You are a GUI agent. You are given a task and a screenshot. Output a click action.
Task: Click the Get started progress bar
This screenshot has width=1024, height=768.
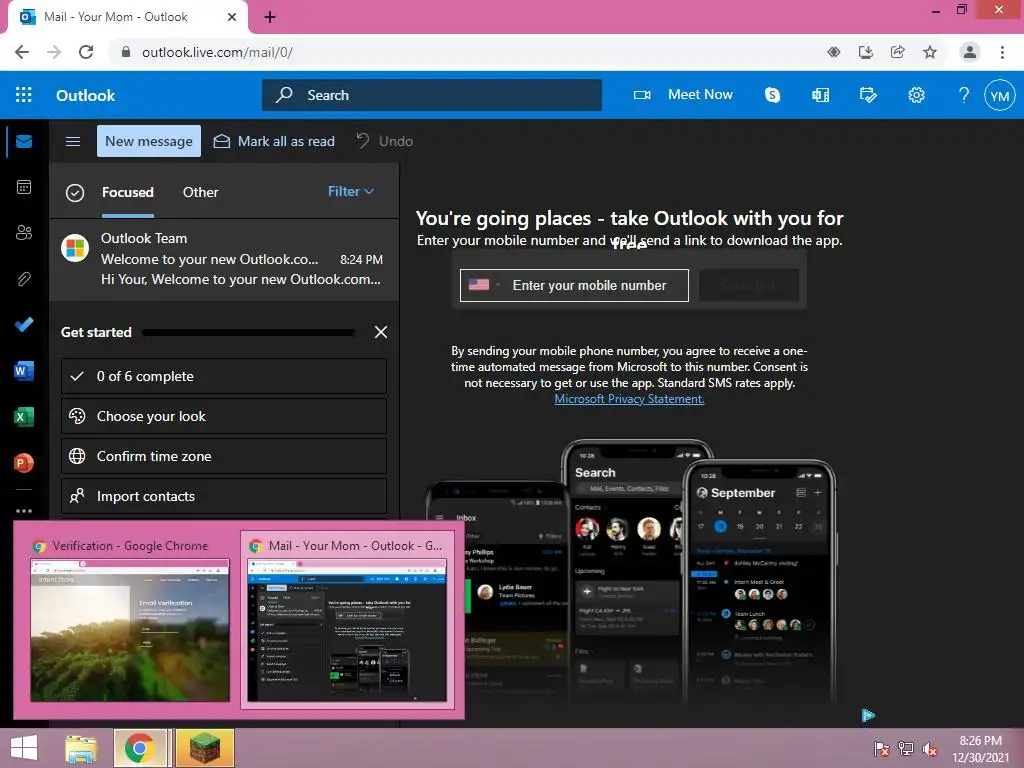(x=248, y=332)
